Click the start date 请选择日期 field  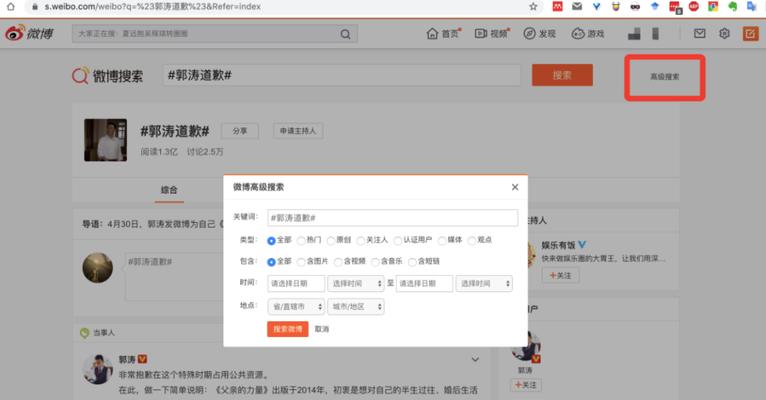[x=296, y=283]
